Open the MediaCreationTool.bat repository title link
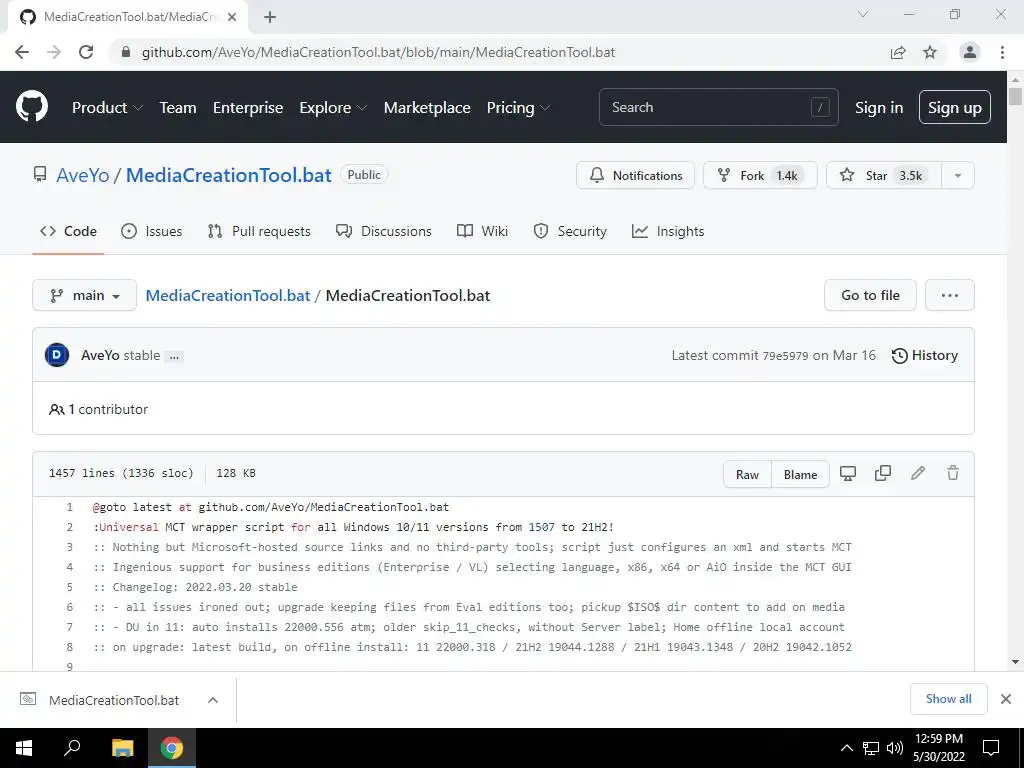 click(x=229, y=175)
